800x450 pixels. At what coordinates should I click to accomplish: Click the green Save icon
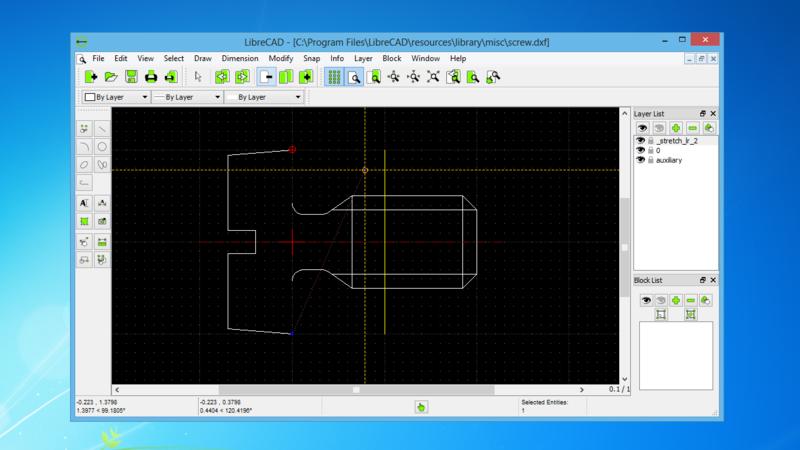[131, 77]
